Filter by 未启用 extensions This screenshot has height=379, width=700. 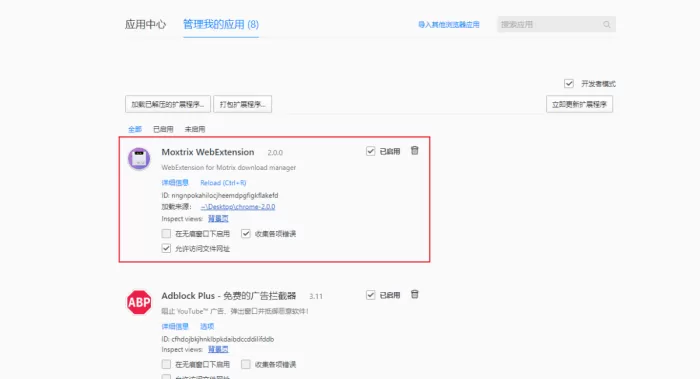pyautogui.click(x=195, y=129)
